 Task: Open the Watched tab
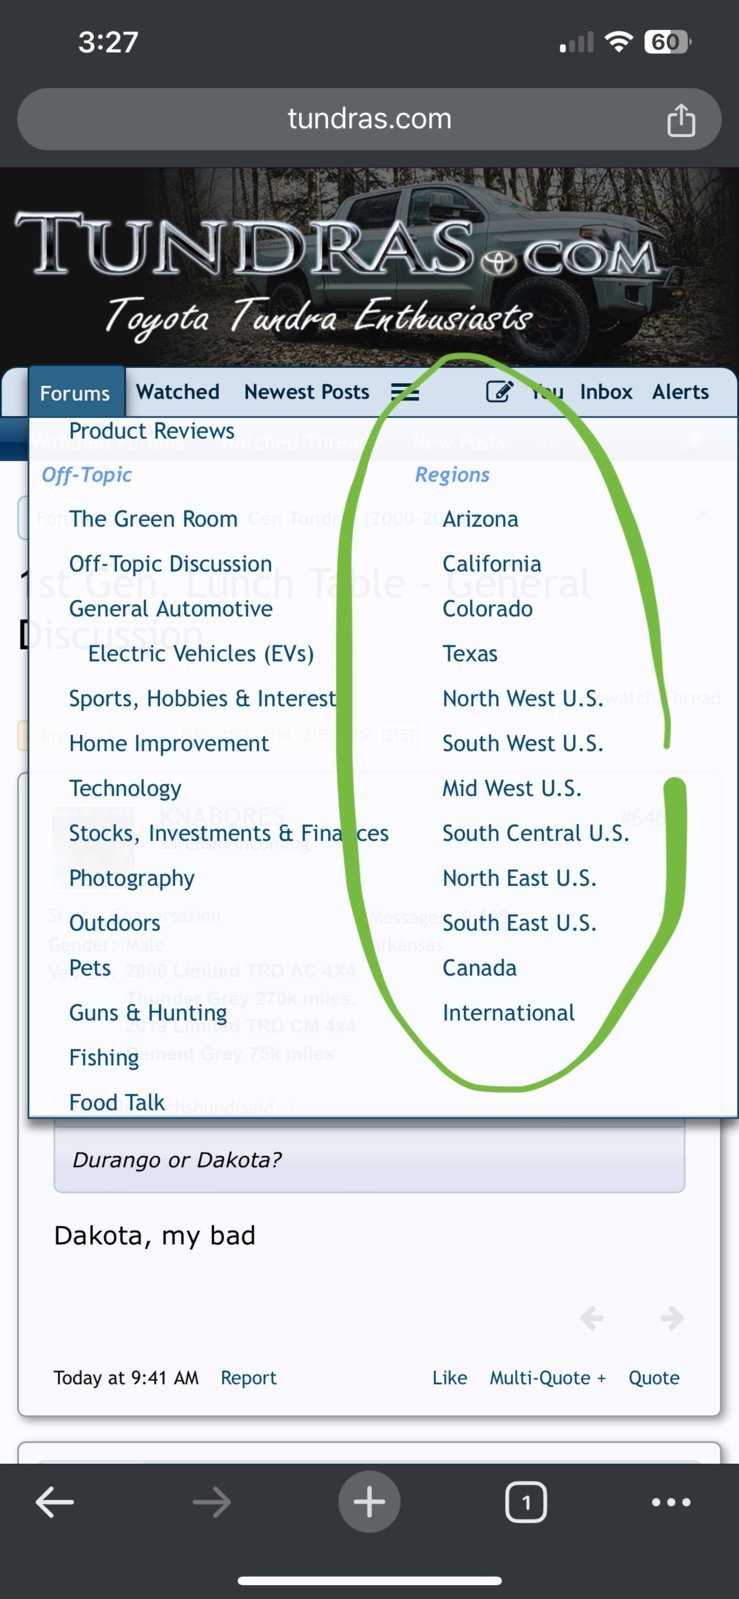178,392
